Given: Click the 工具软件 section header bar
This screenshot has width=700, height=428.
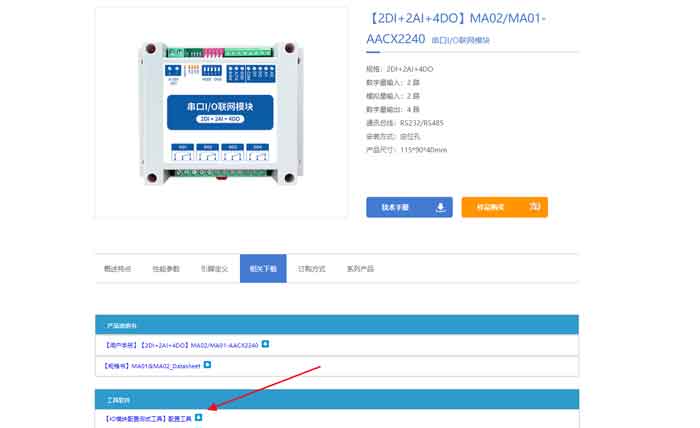Looking at the screenshot, I should click(x=336, y=398).
